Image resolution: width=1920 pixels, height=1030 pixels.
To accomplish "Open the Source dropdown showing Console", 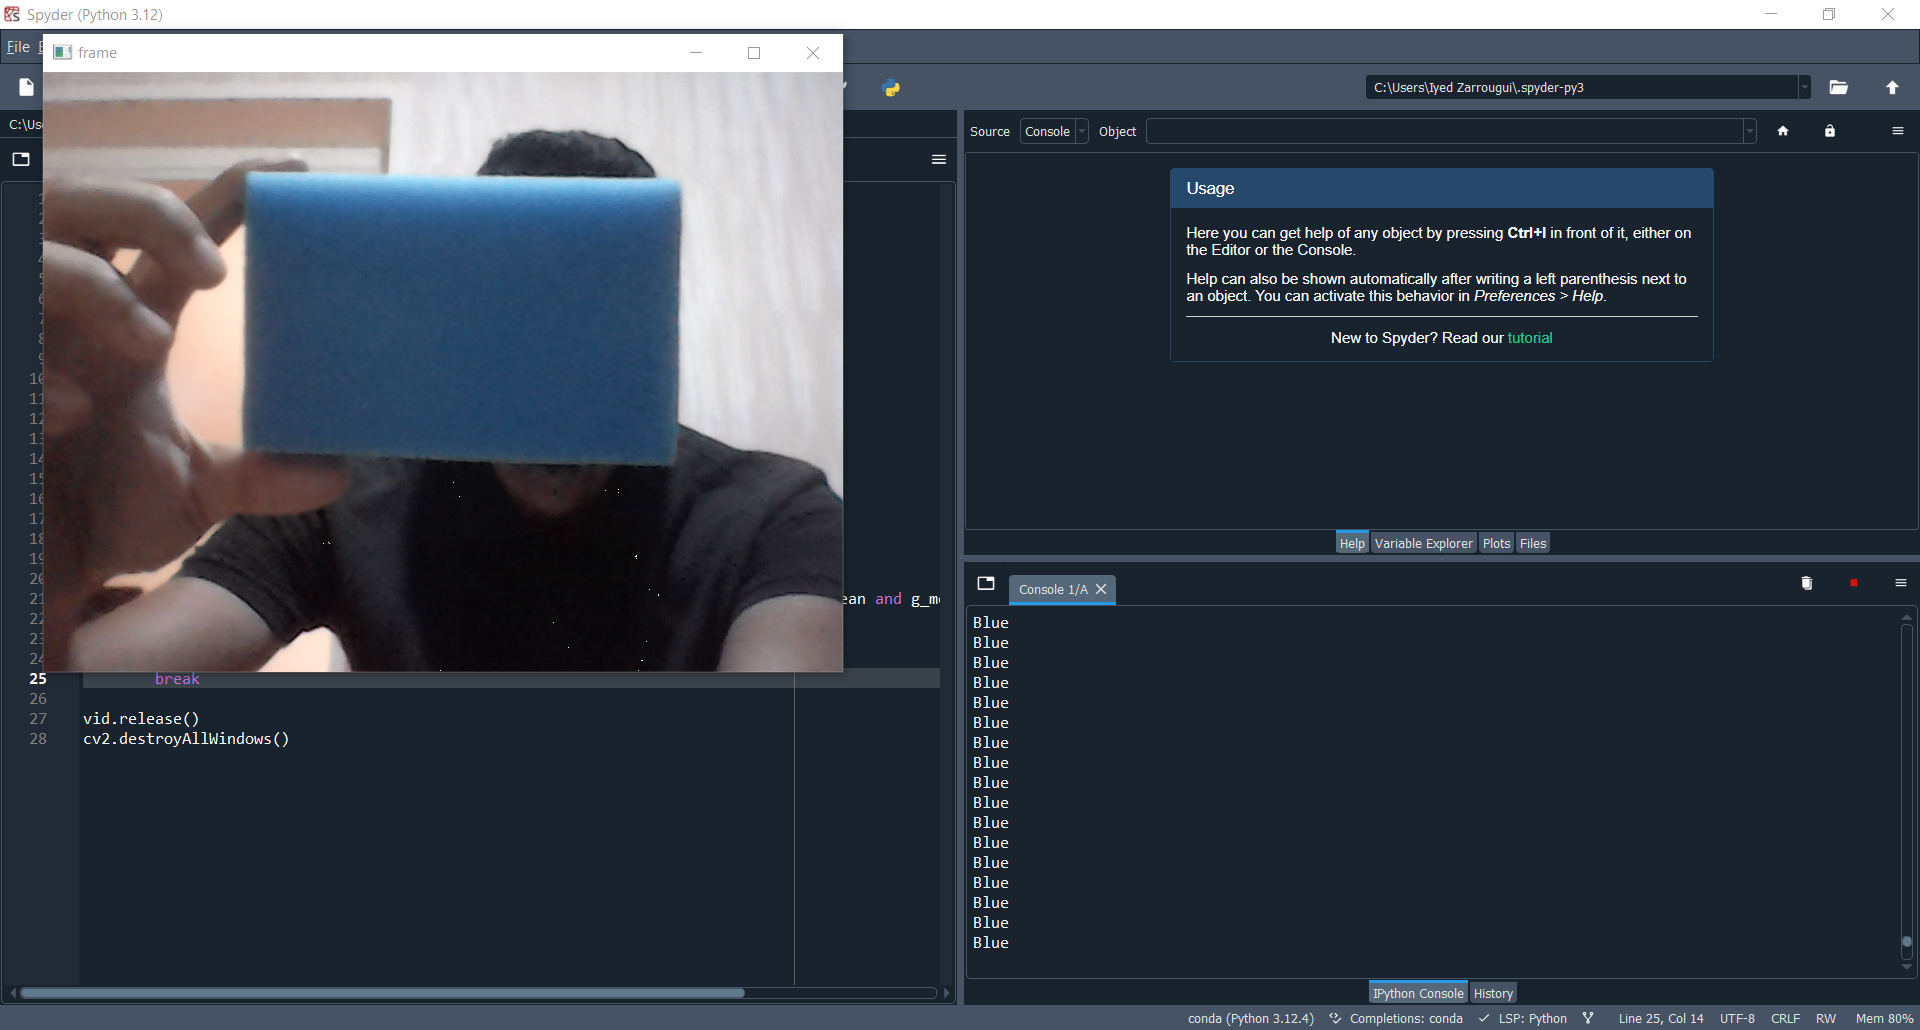I will 1053,131.
